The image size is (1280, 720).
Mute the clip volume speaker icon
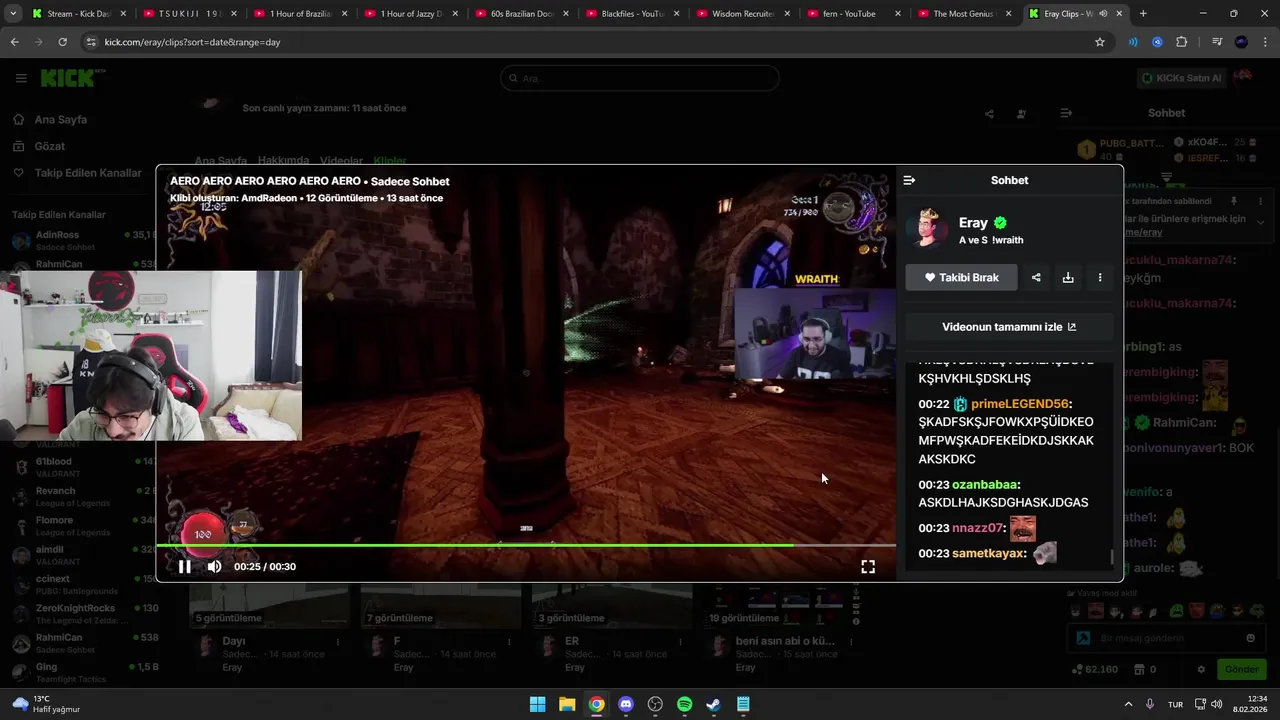click(x=214, y=567)
